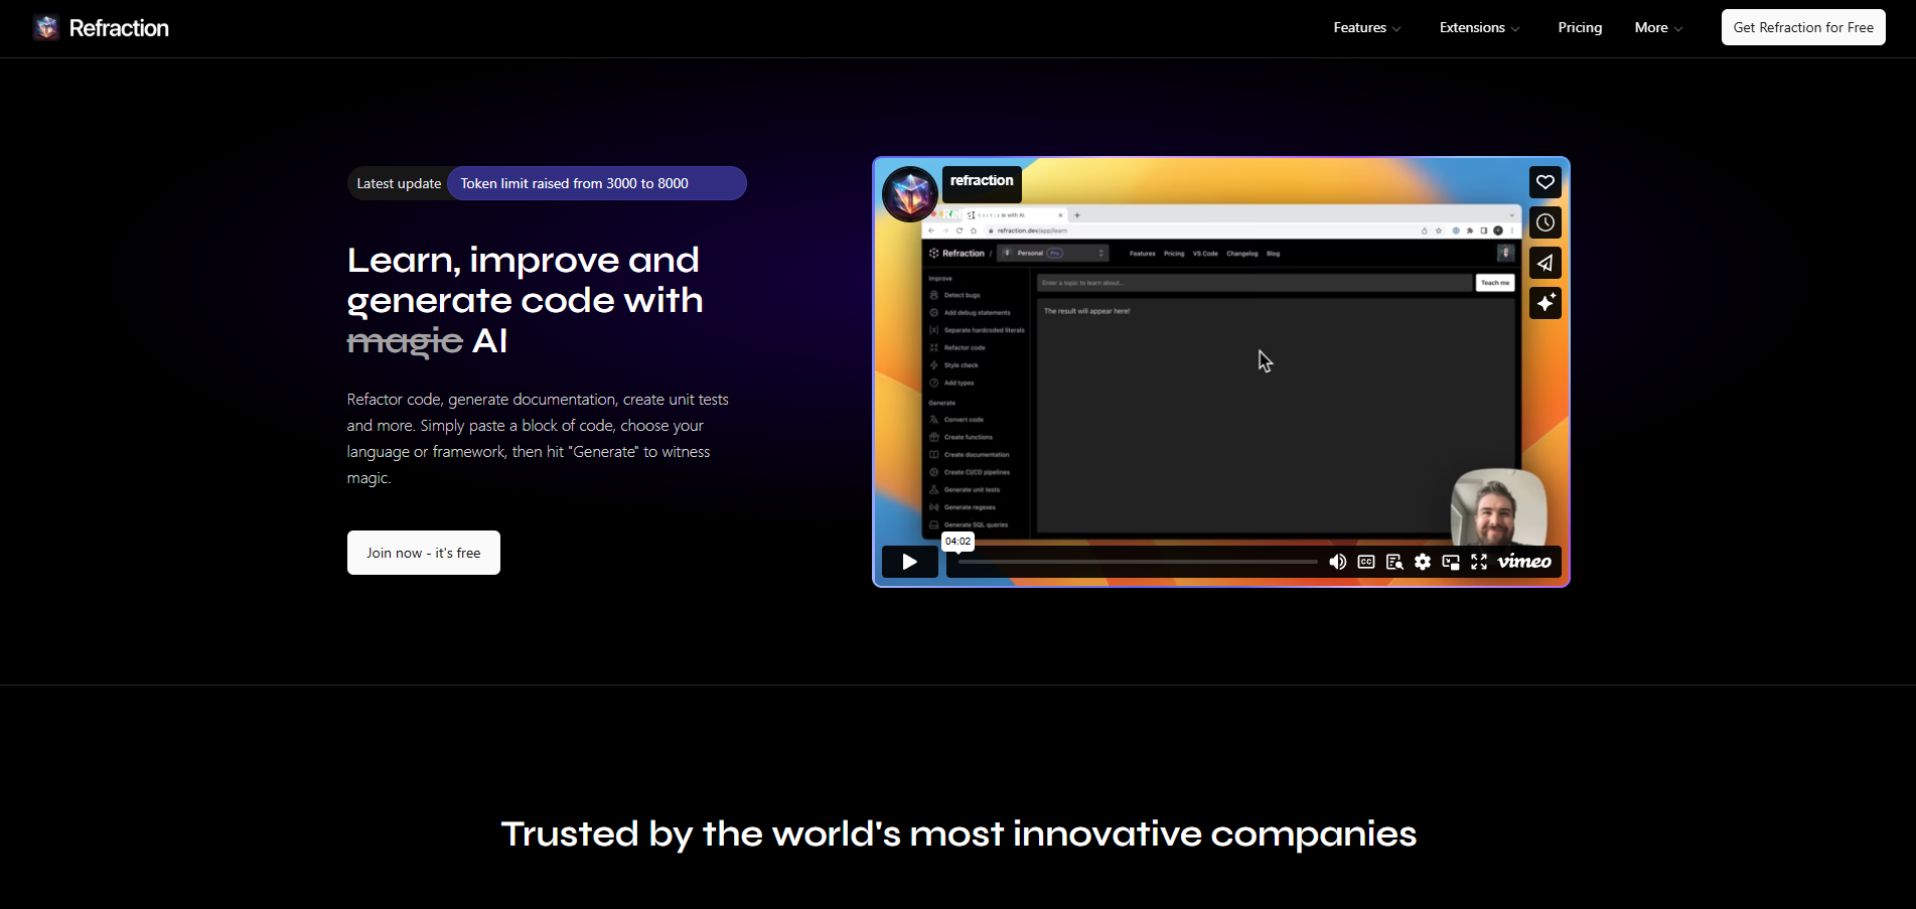Open video settings gear icon
1916x909 pixels.
point(1422,562)
